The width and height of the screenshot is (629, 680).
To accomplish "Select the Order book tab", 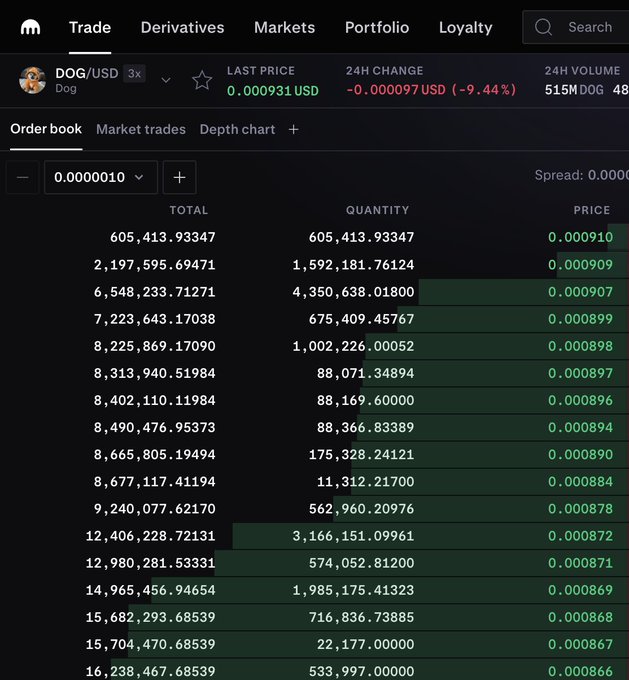I will [46, 129].
